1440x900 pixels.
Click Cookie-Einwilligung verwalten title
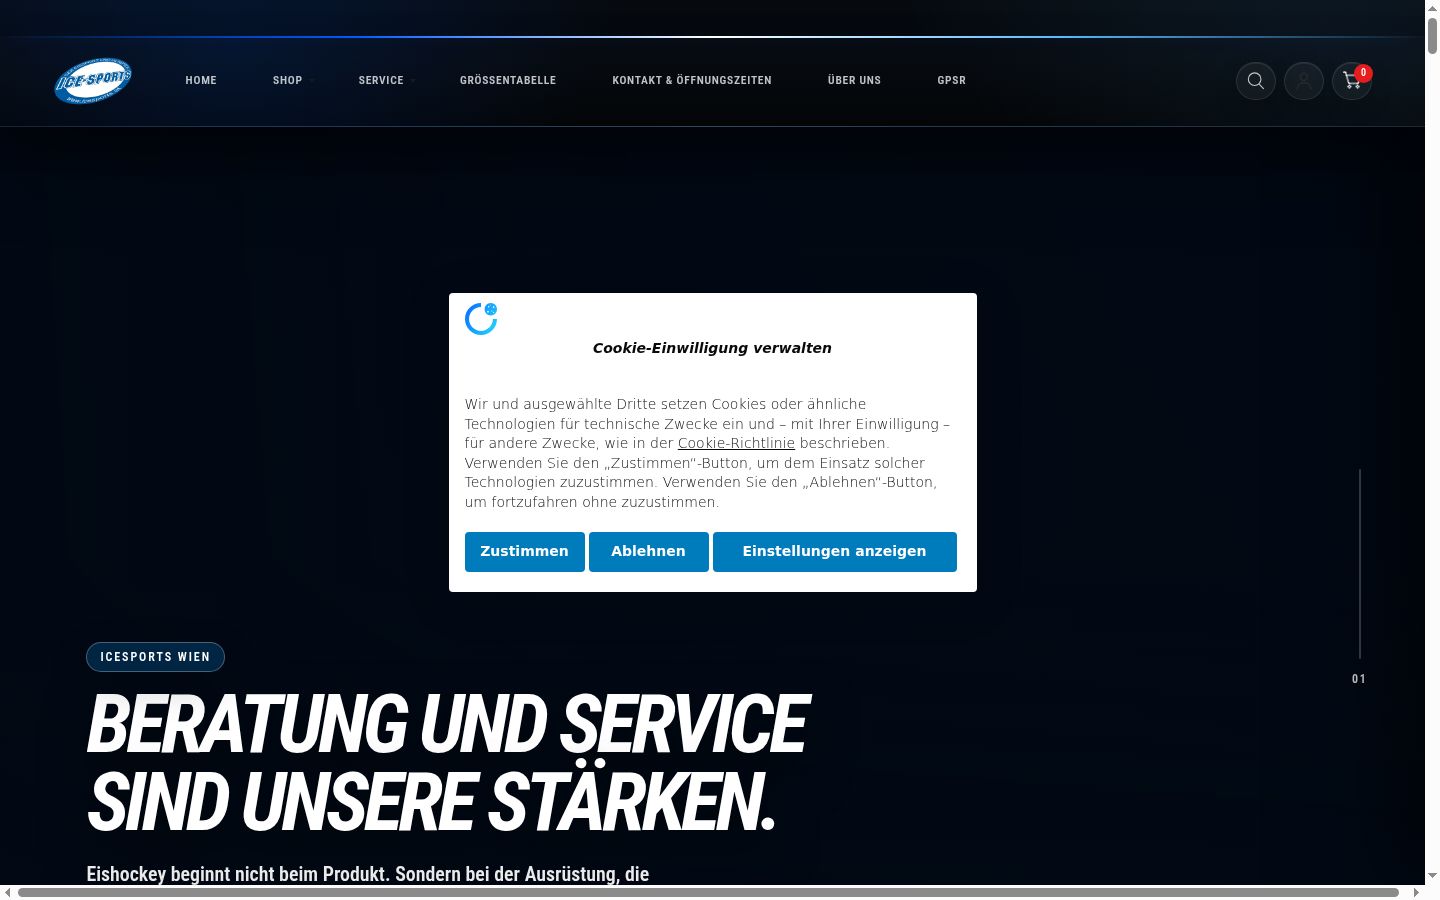[x=712, y=348]
